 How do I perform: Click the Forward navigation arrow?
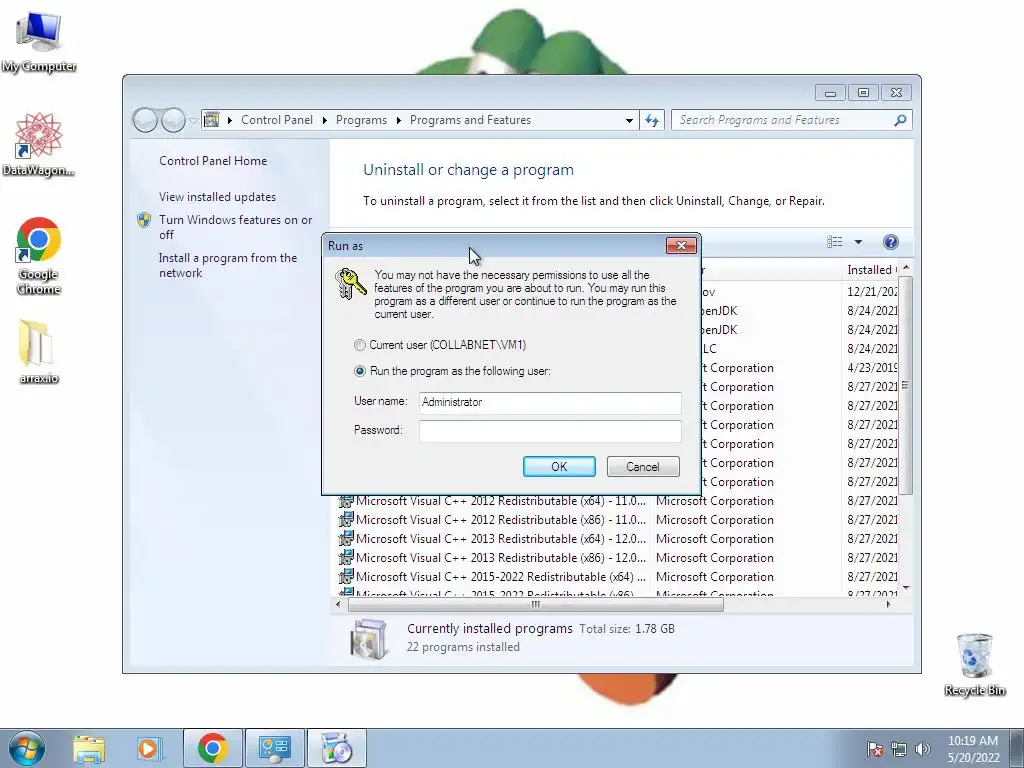click(x=173, y=120)
